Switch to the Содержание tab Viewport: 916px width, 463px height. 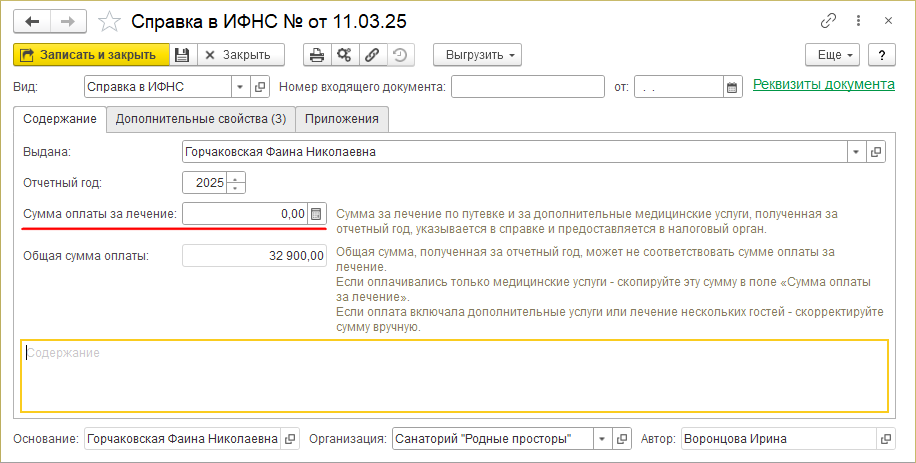point(60,119)
